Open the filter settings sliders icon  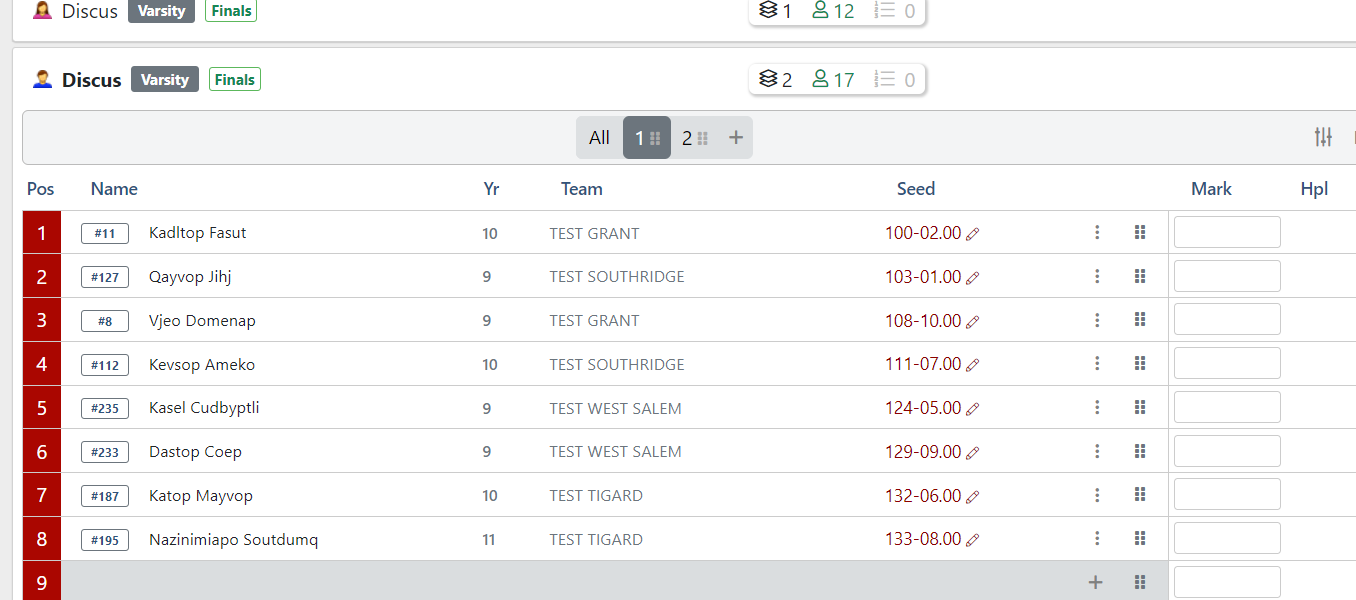point(1323,138)
